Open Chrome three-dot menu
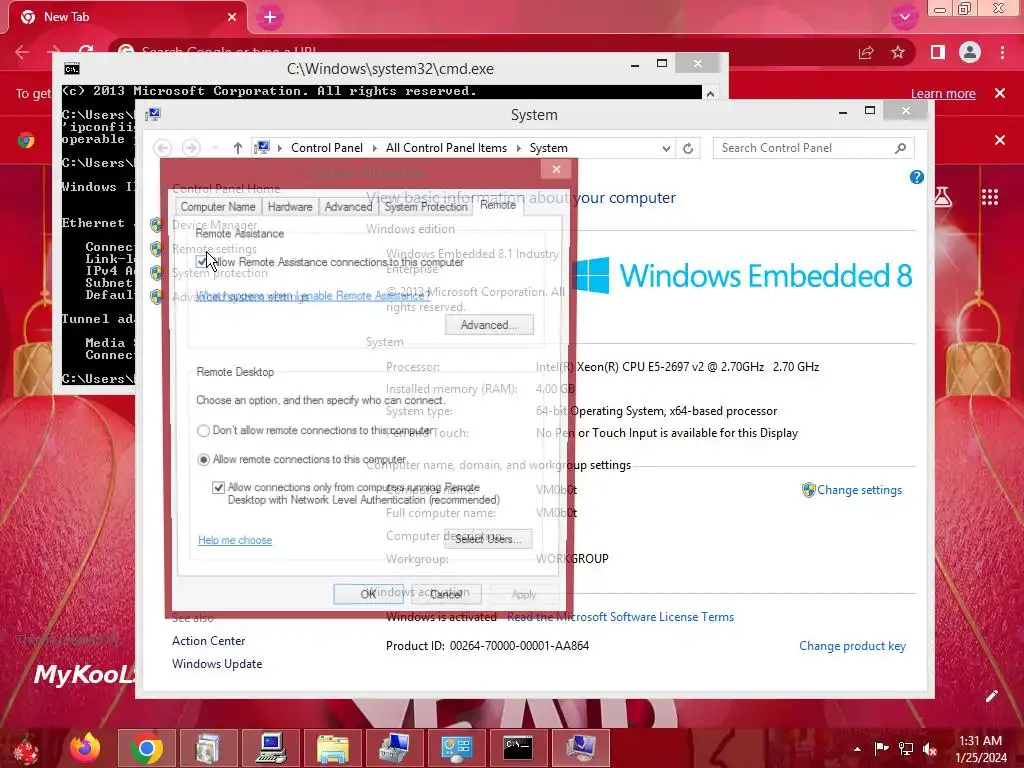 pos(1002,52)
